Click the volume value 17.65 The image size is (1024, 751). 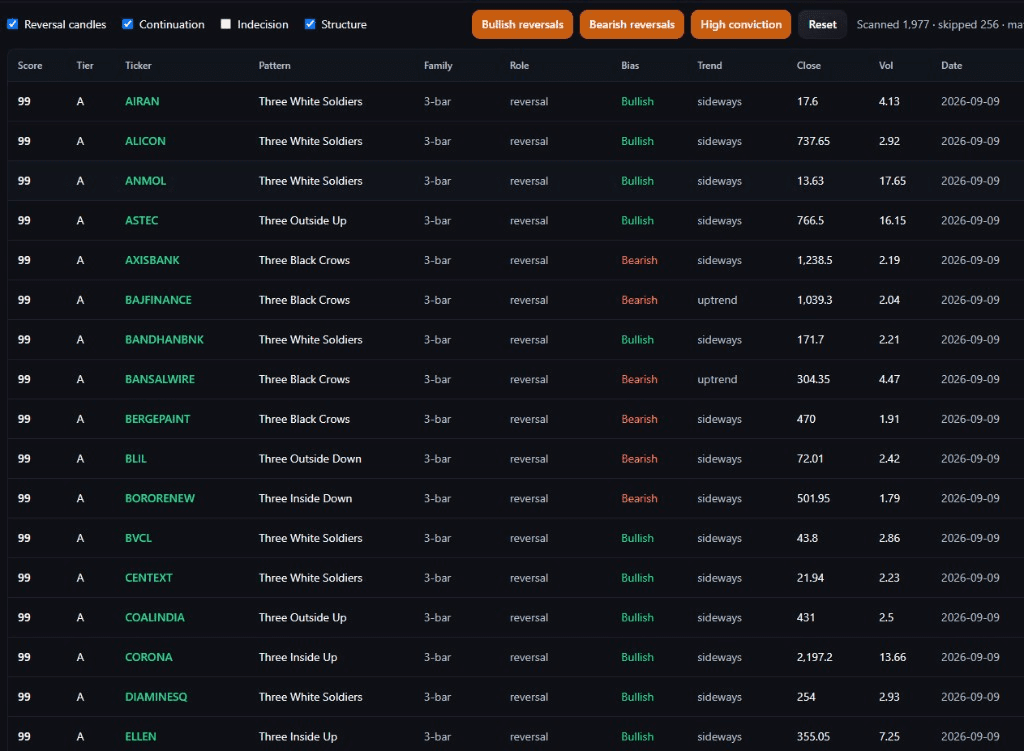coord(892,181)
